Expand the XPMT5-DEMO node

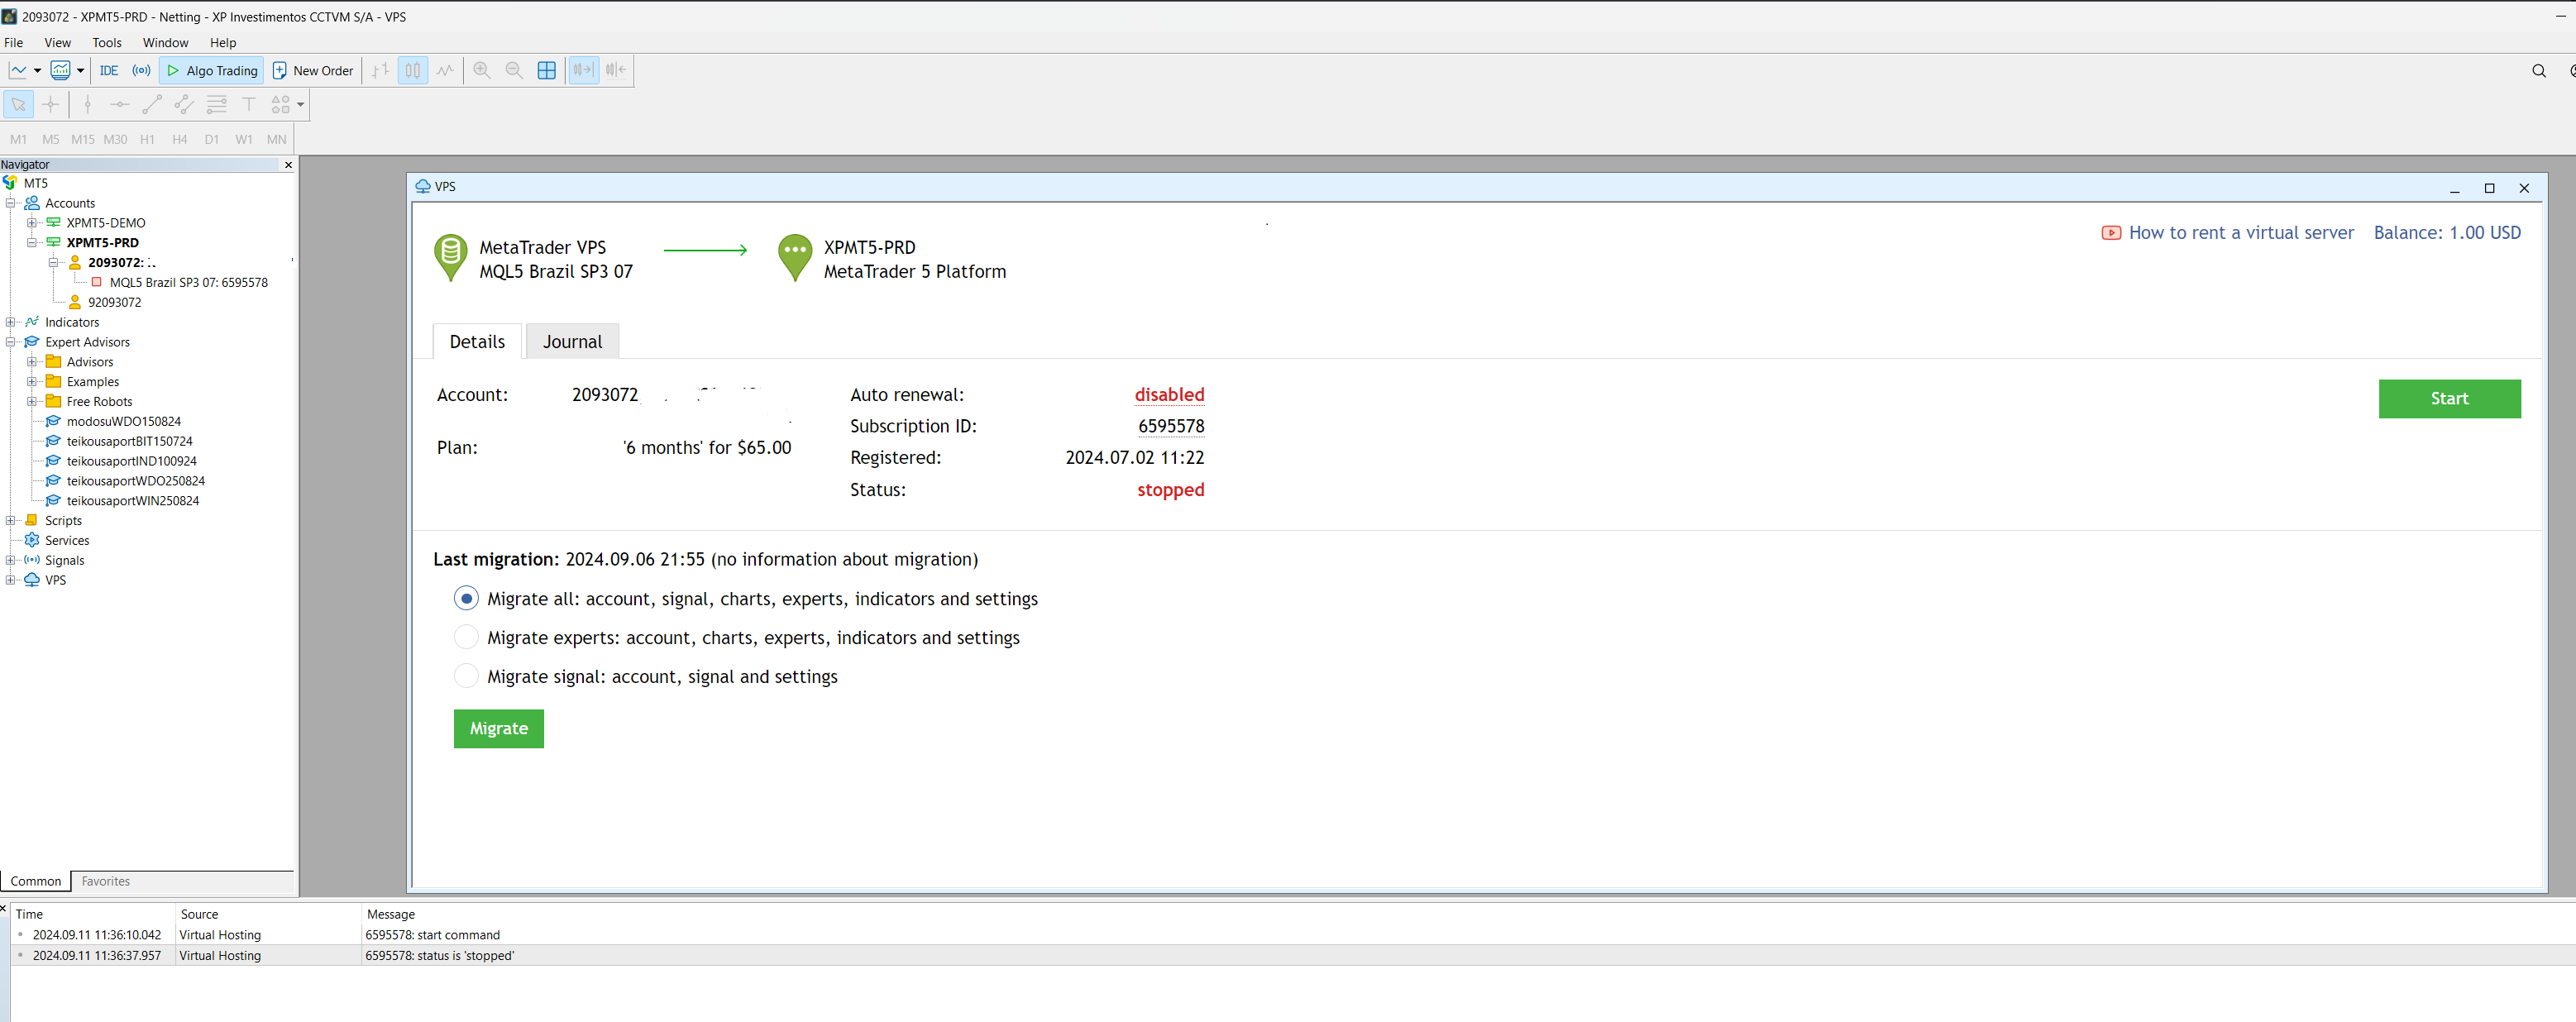pyautogui.click(x=32, y=223)
